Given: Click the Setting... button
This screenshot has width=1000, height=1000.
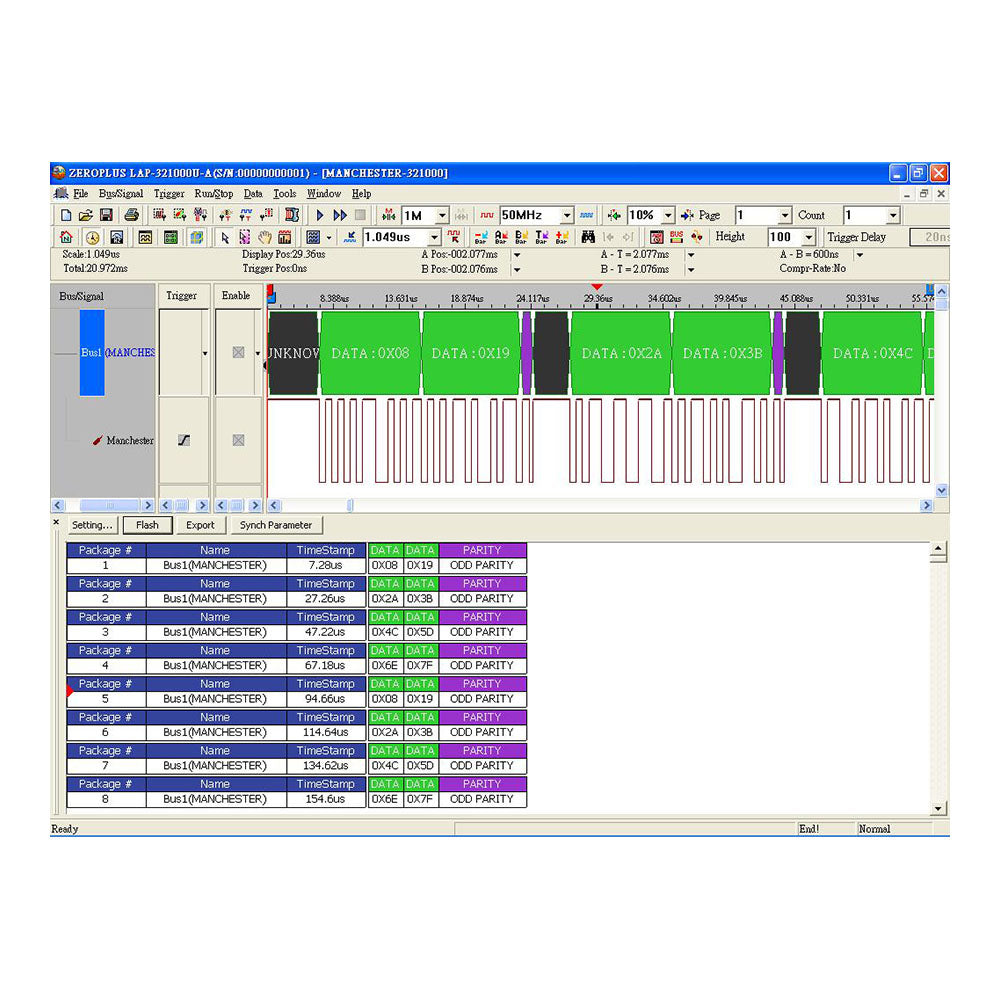Looking at the screenshot, I should [x=92, y=525].
